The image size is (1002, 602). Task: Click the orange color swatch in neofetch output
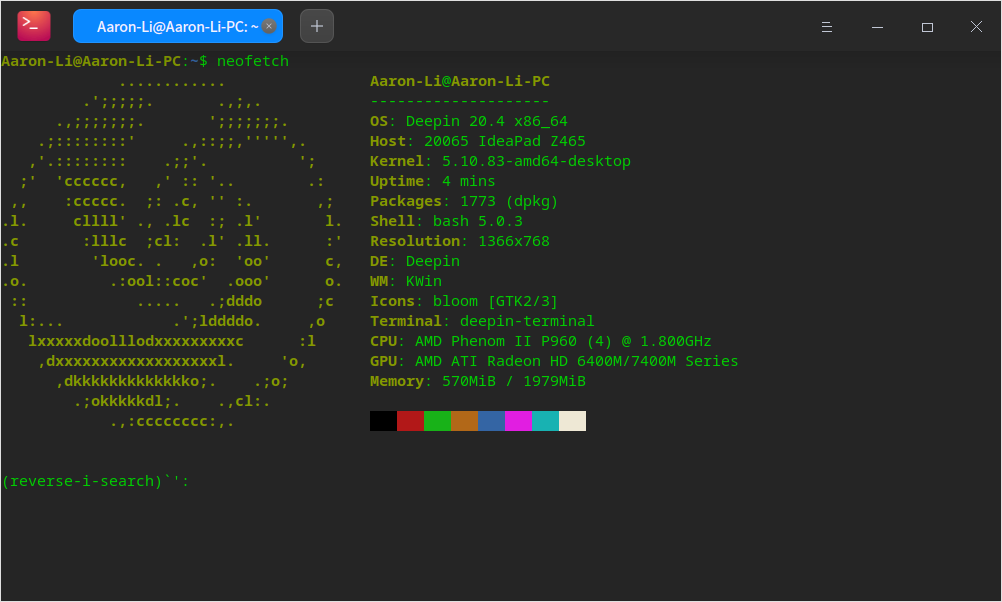tap(464, 421)
